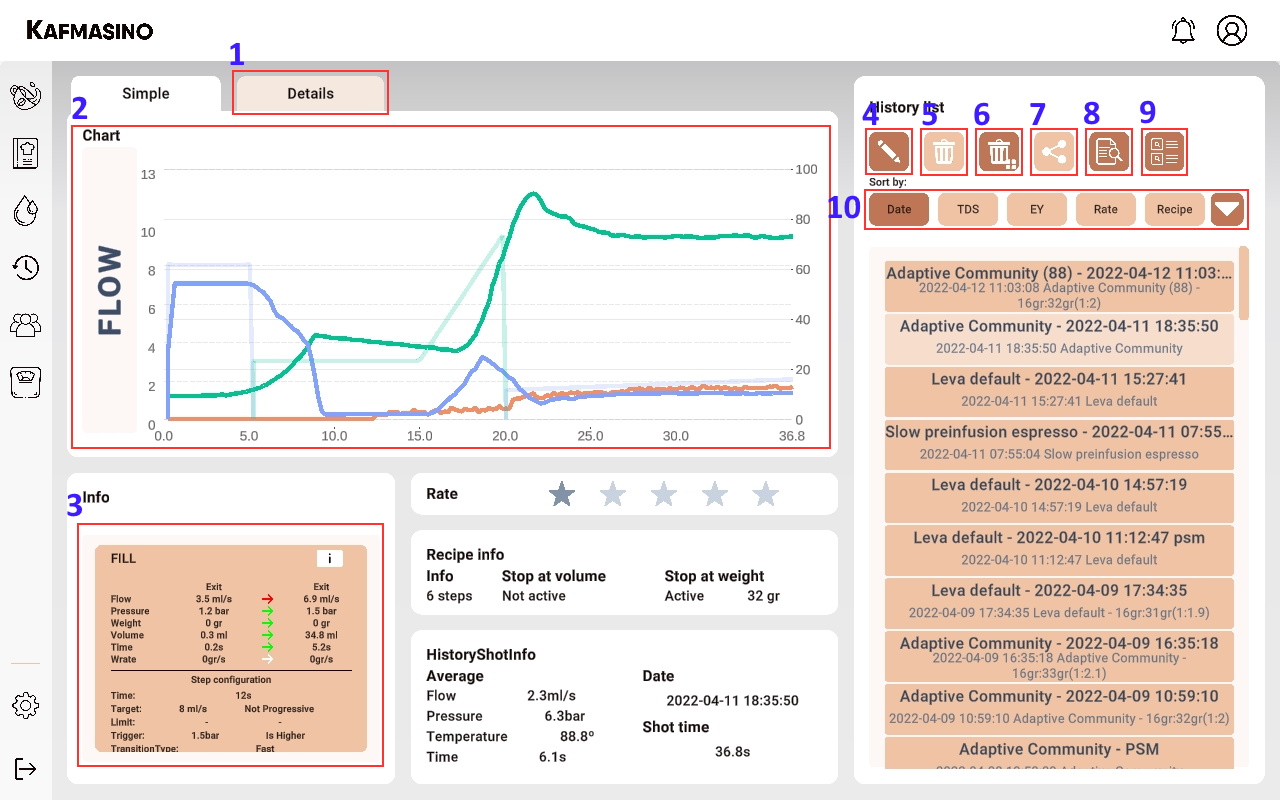Viewport: 1280px width, 800px height.
Task: Switch to the Simple tab
Action: pos(146,93)
